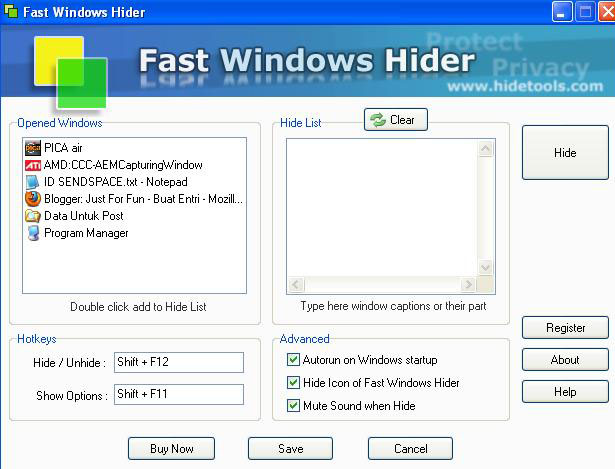The height and width of the screenshot is (469, 615).
Task: Click the Show Options hotkey field
Action: click(x=179, y=394)
